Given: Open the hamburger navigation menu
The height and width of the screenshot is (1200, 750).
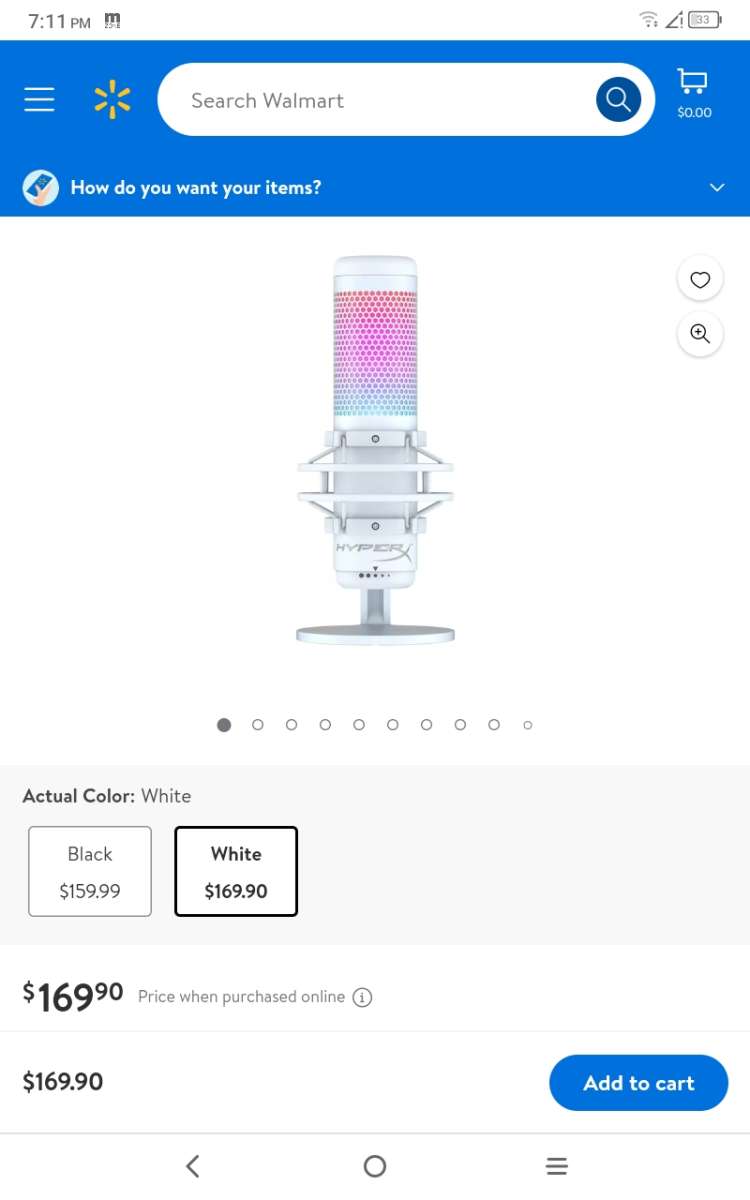Looking at the screenshot, I should [x=39, y=99].
